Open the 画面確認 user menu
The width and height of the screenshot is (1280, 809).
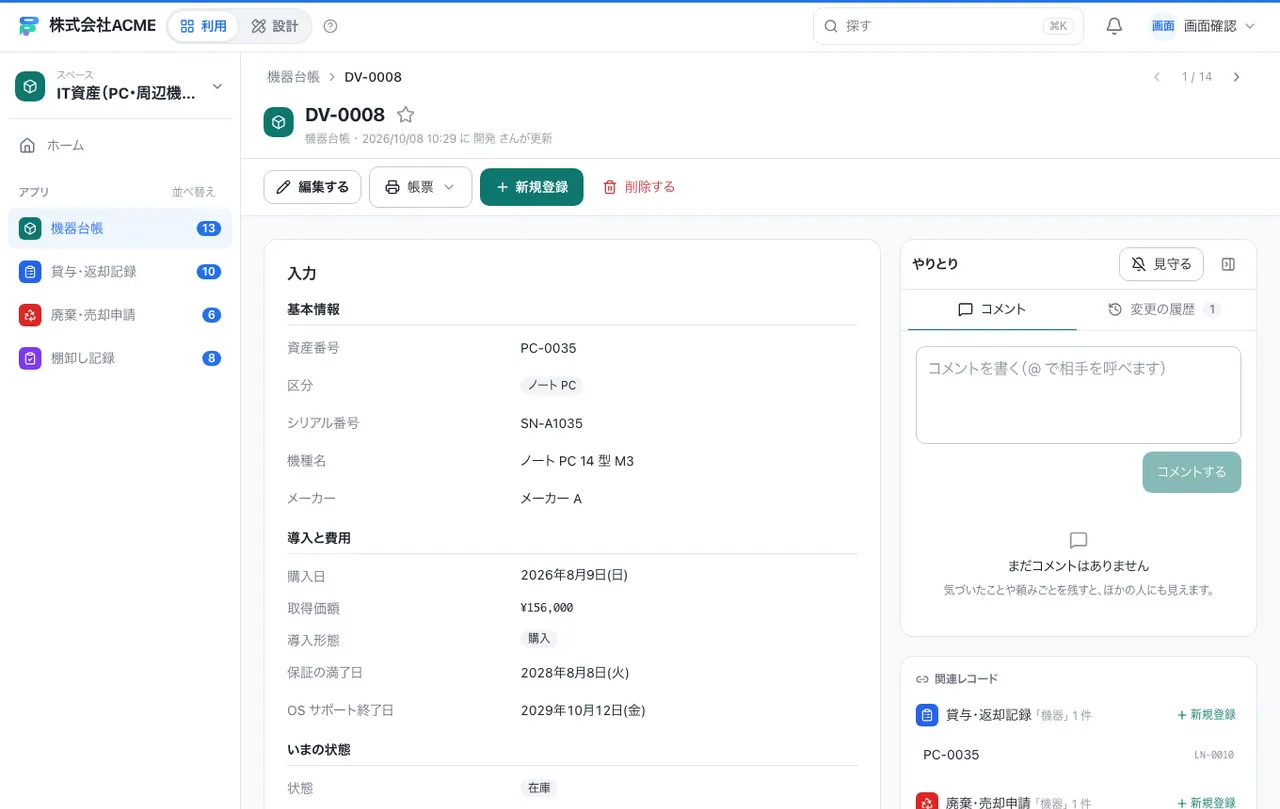[1203, 26]
